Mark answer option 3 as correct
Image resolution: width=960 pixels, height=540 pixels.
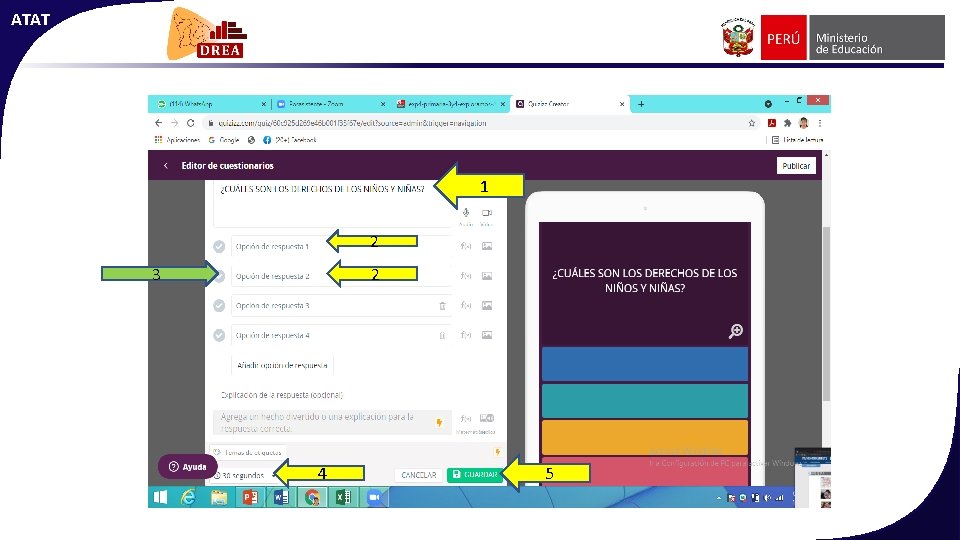(219, 306)
